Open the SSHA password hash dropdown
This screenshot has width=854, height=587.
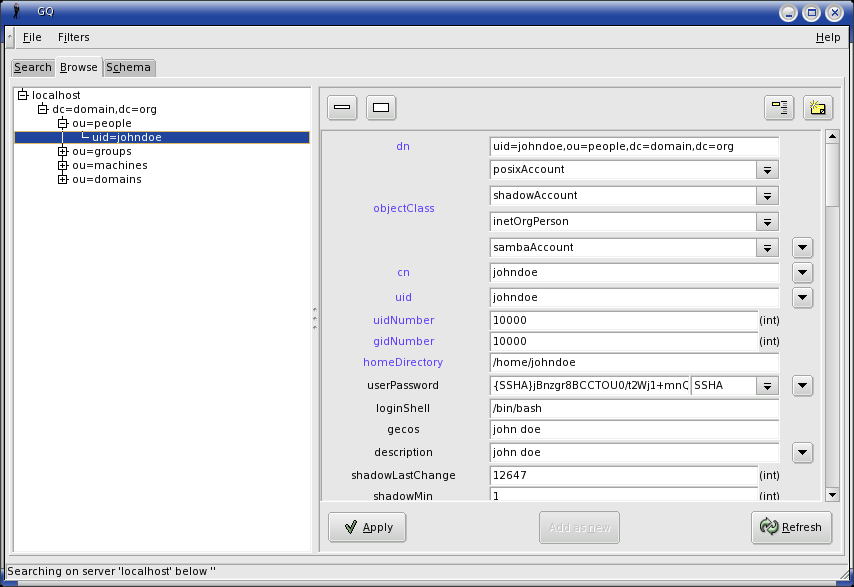767,386
